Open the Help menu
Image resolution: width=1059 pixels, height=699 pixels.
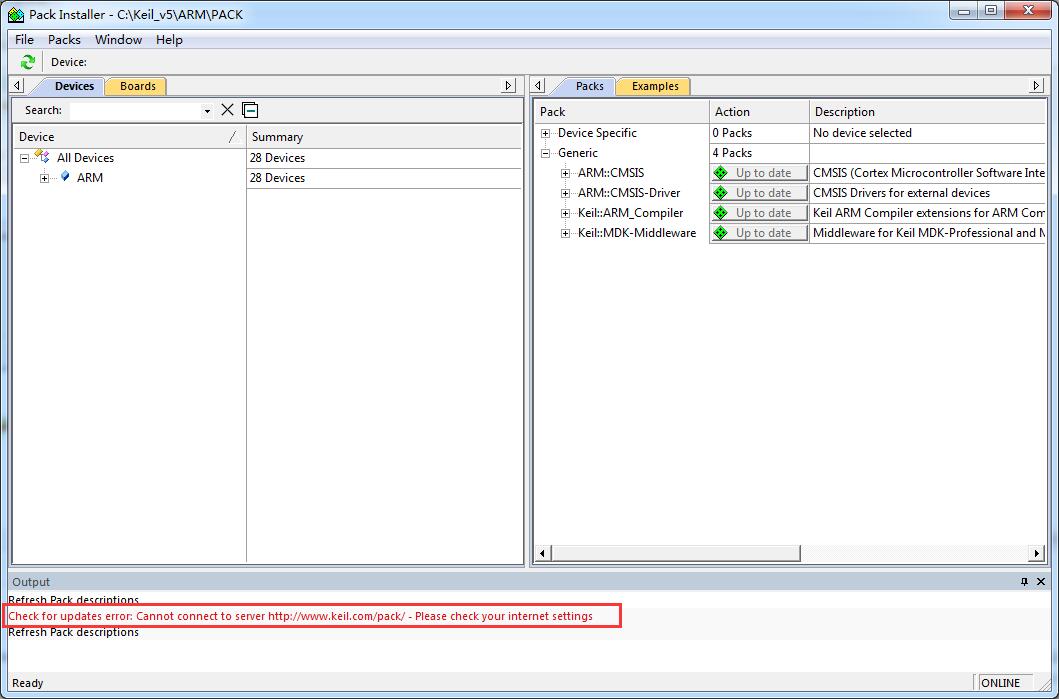pos(169,40)
